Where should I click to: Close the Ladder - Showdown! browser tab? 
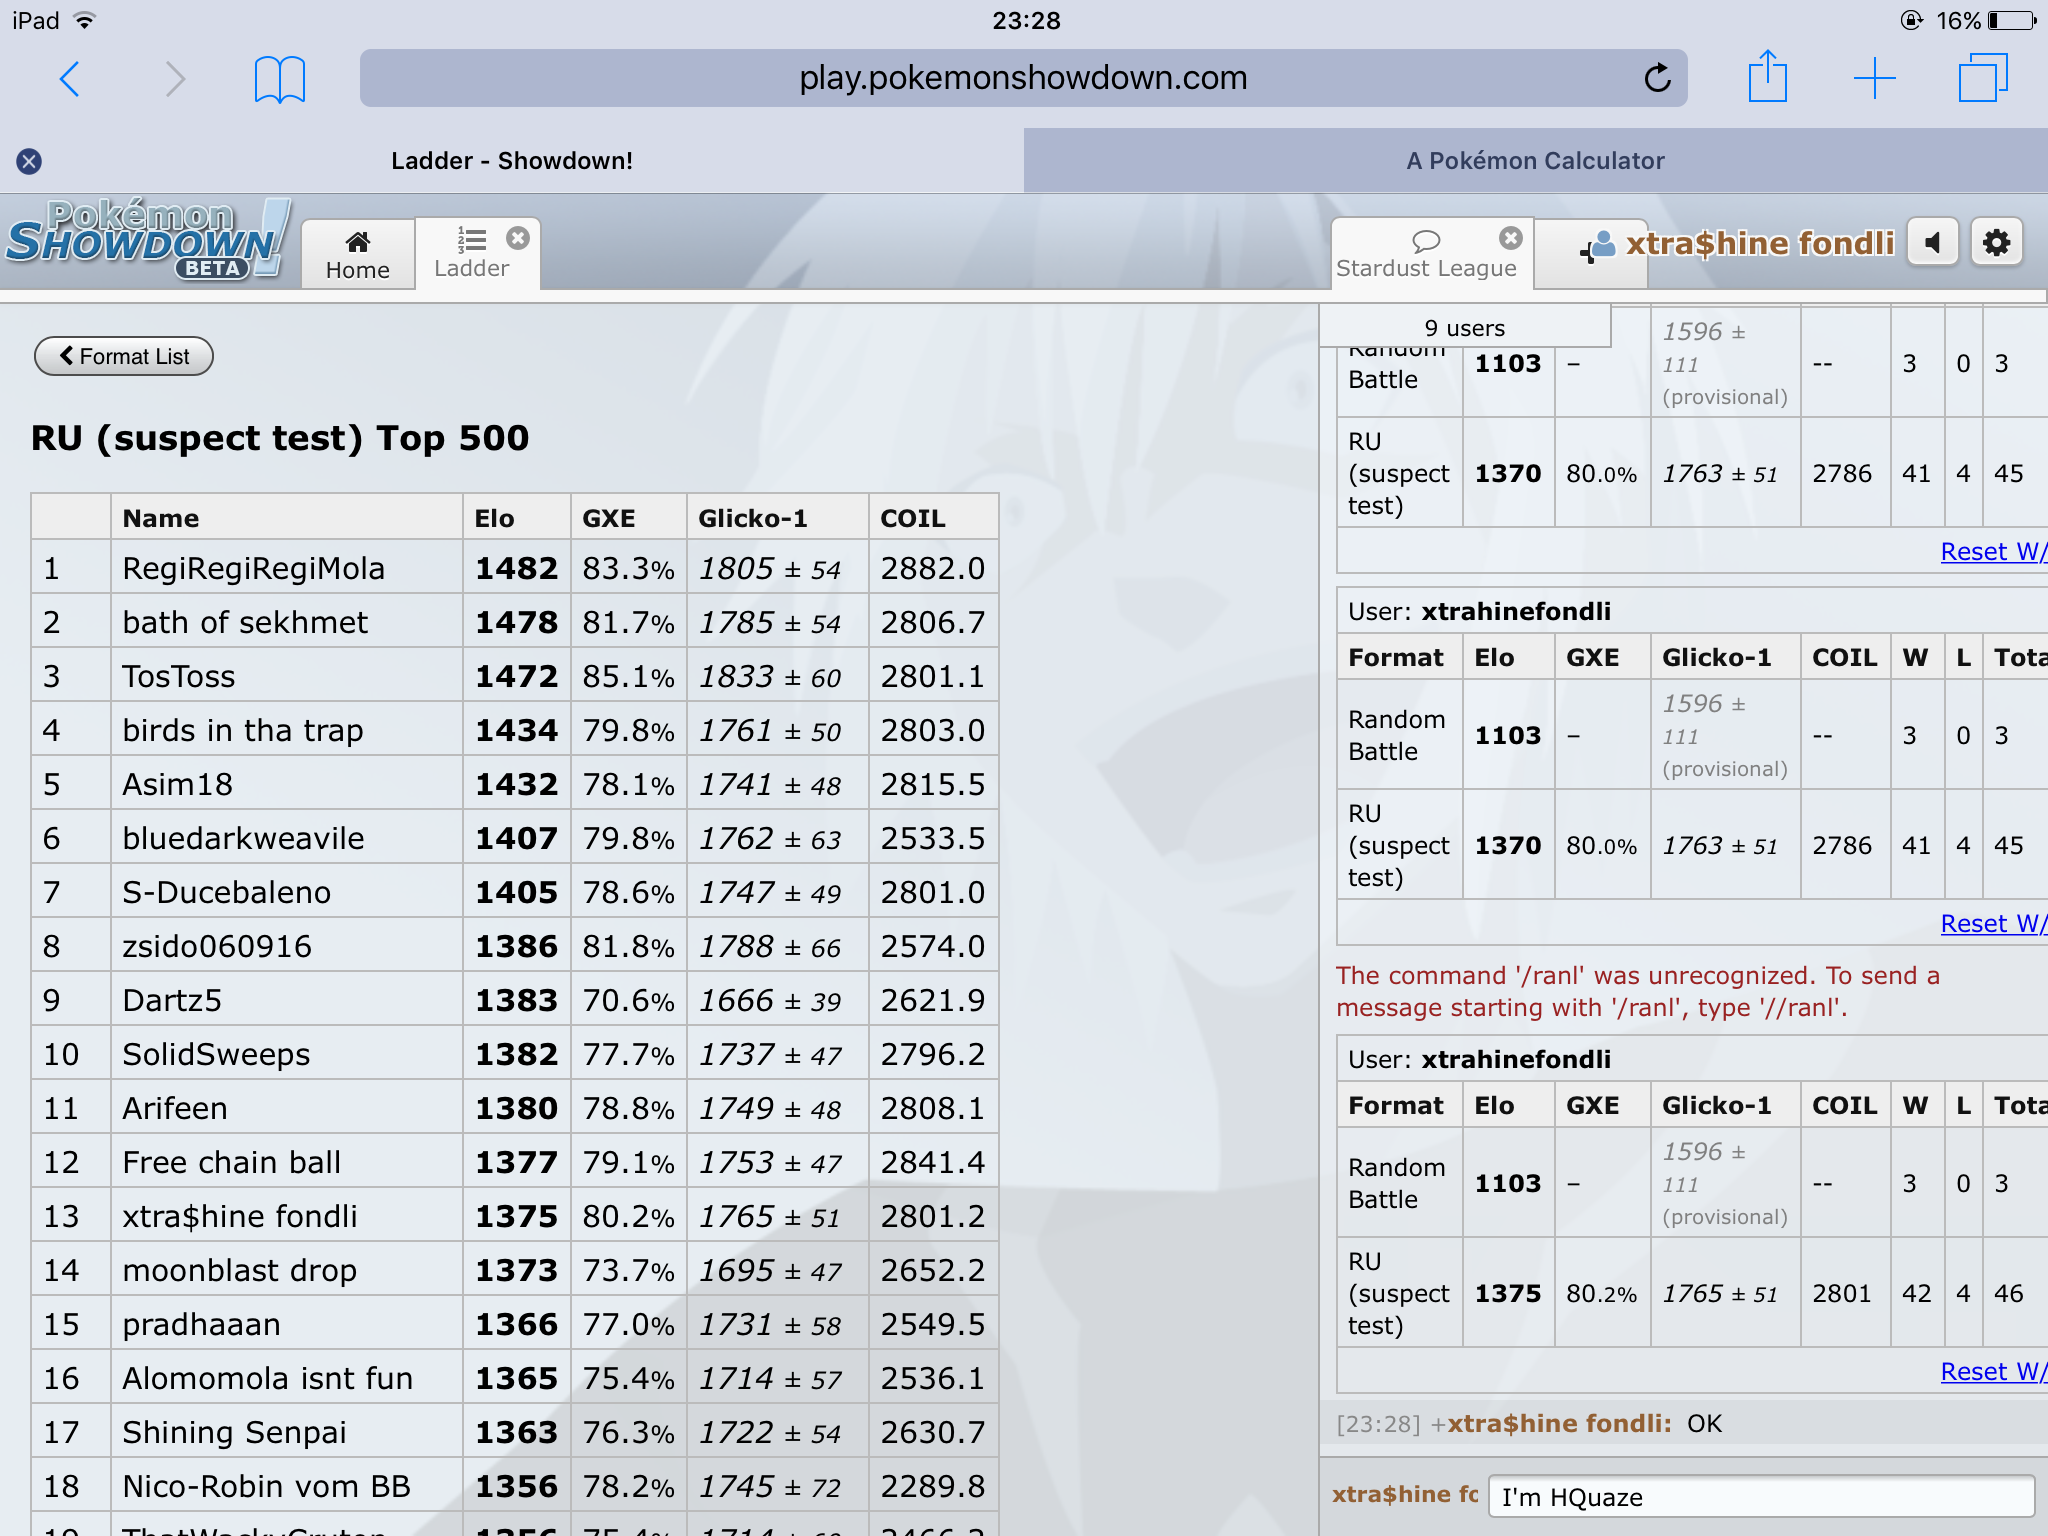[x=29, y=161]
